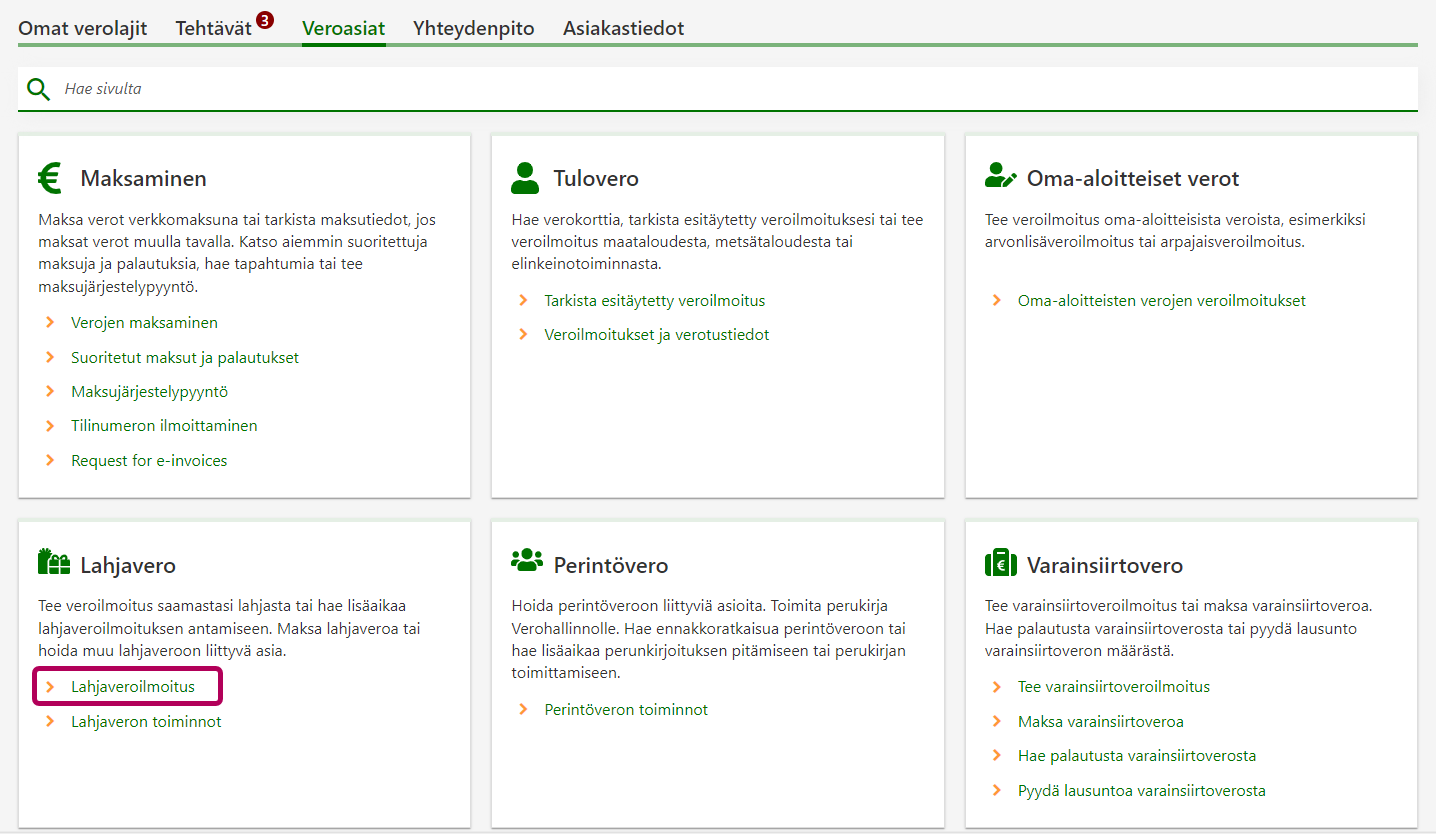
Task: Open the Lahjaveroilmoitus link
Action: pos(132,687)
